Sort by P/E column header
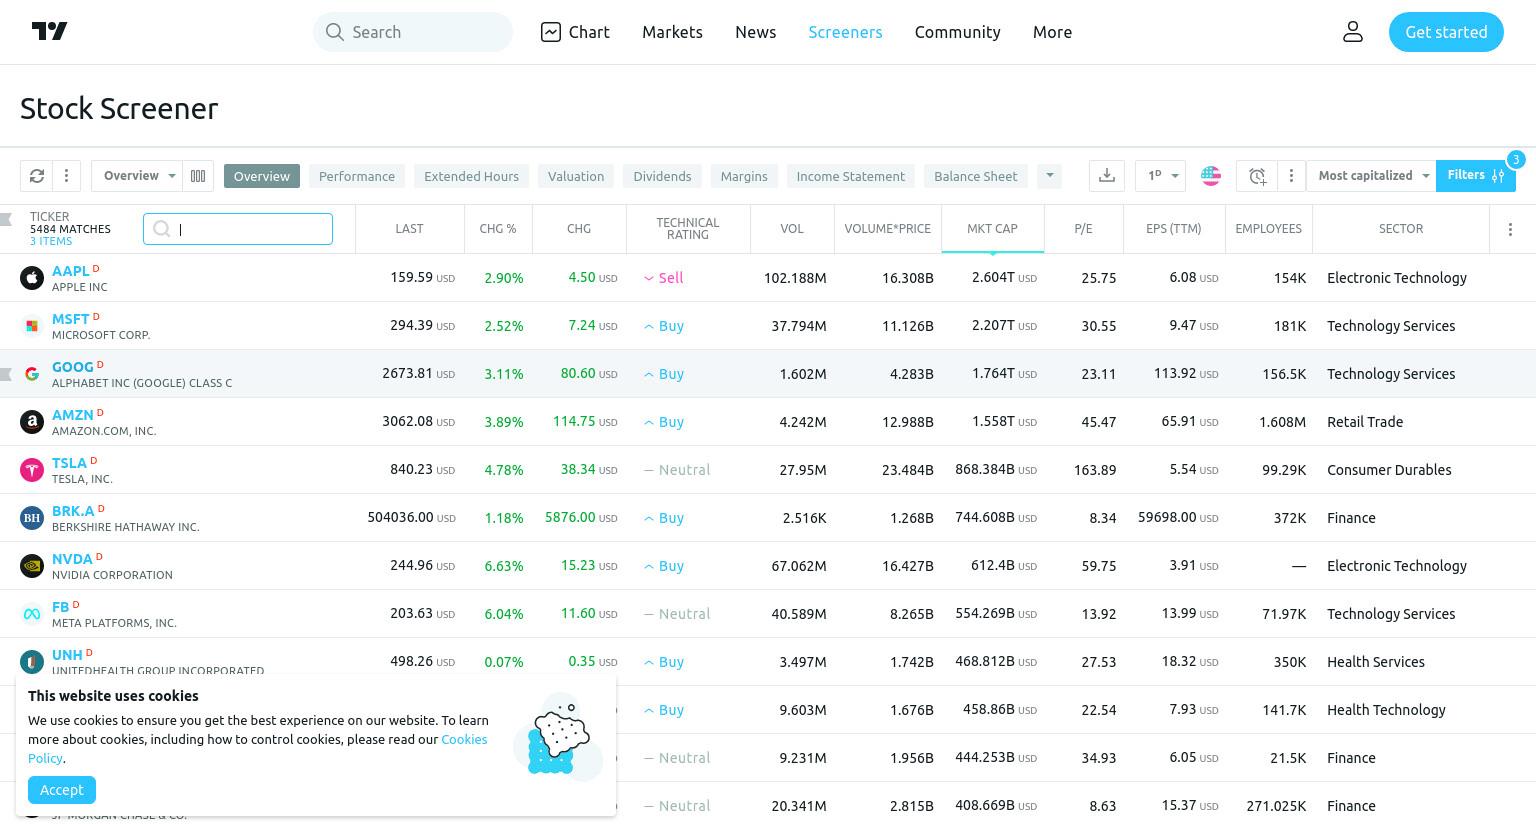 [1083, 229]
